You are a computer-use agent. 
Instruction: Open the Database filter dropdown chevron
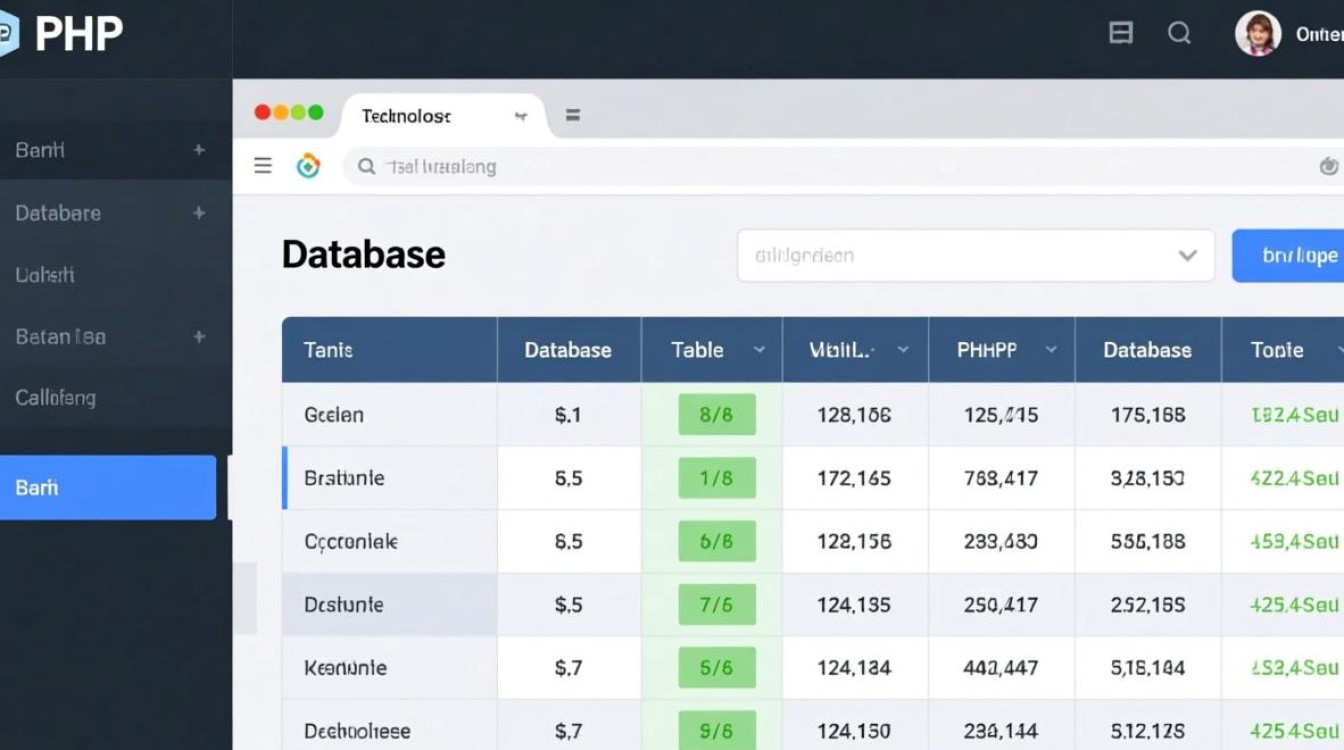pyautogui.click(x=1187, y=255)
